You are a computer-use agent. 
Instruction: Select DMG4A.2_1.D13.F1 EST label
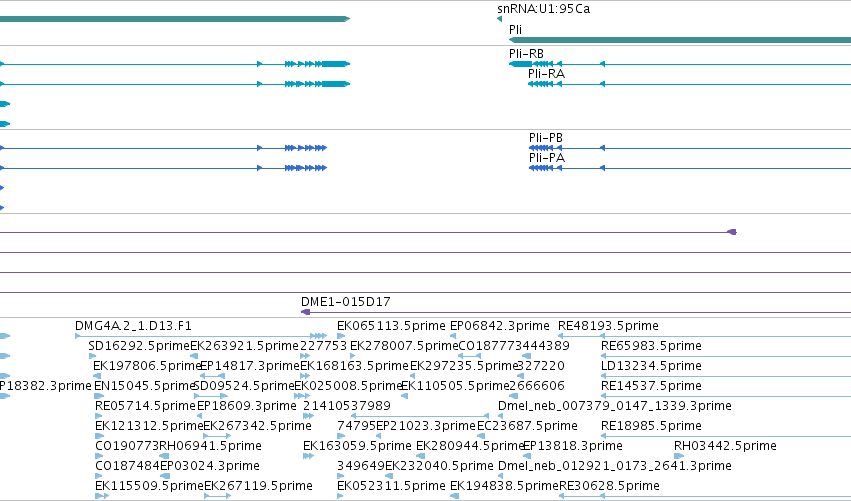pos(133,326)
